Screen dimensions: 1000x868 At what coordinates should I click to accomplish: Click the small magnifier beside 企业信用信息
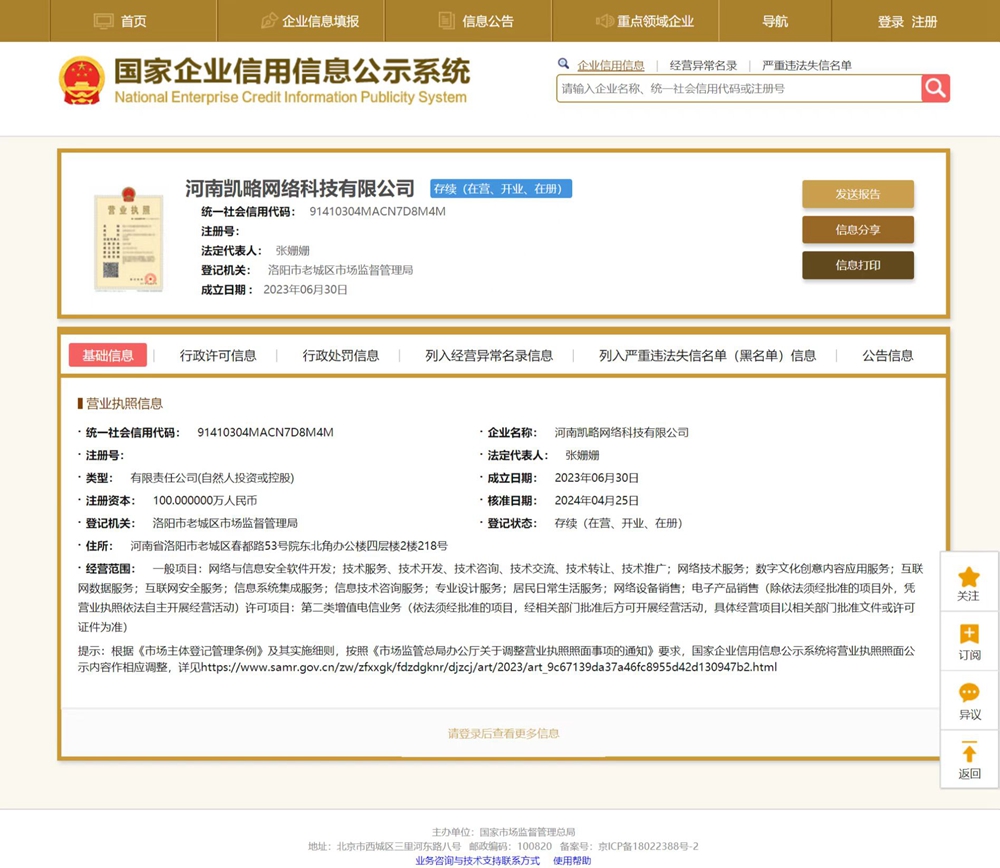tap(563, 63)
